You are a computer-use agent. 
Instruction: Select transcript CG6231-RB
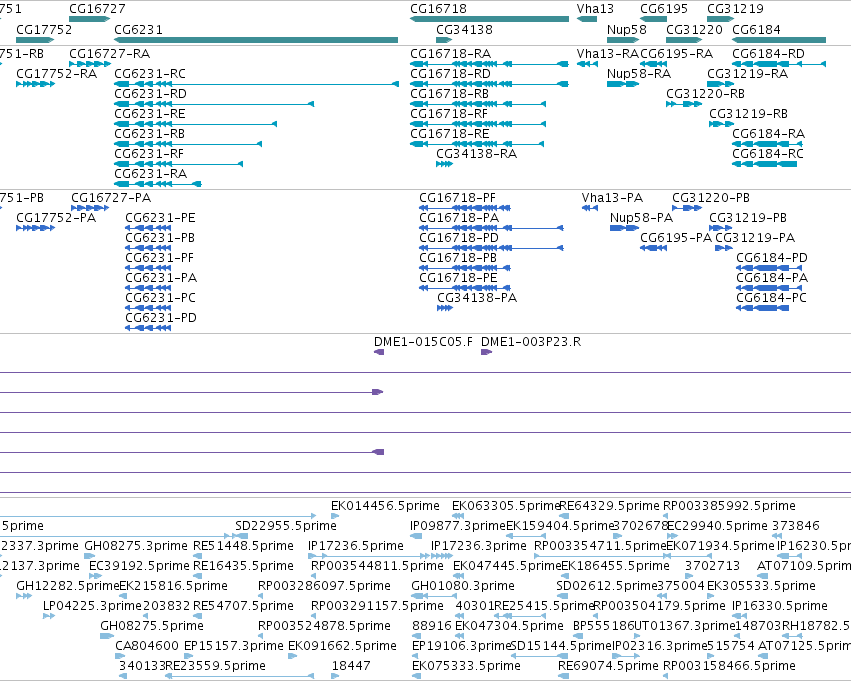(188, 144)
